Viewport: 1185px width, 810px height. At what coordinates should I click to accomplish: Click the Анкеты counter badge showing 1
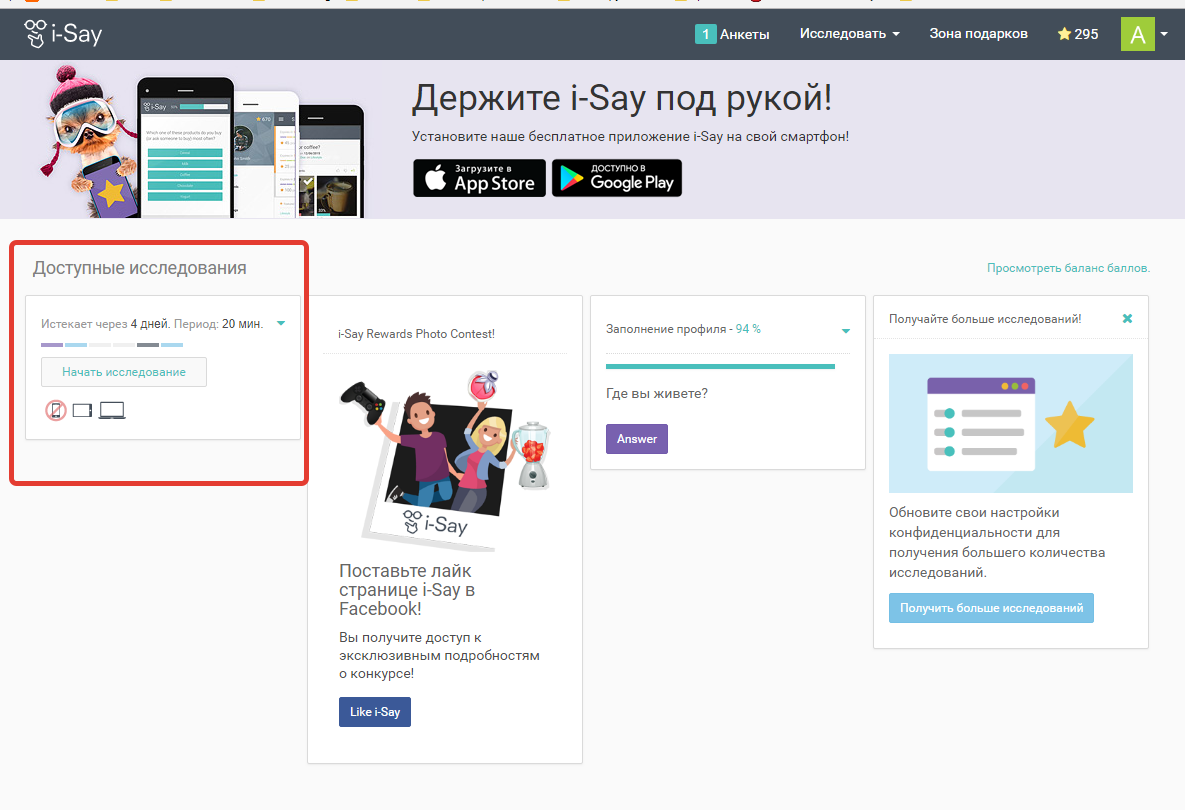[705, 34]
